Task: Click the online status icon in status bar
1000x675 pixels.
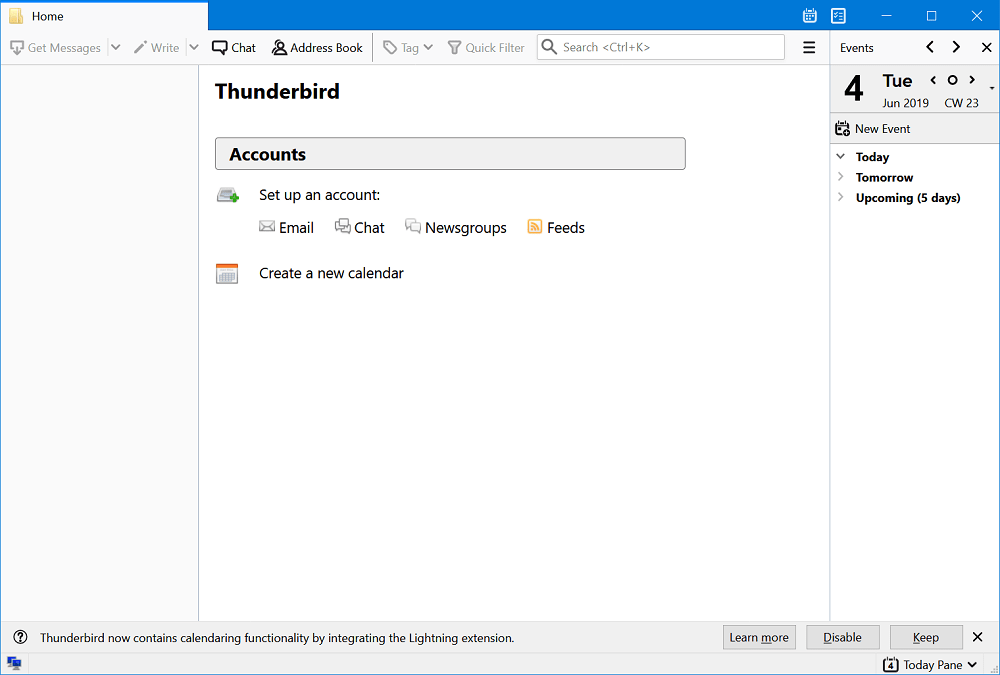Action: point(14,664)
